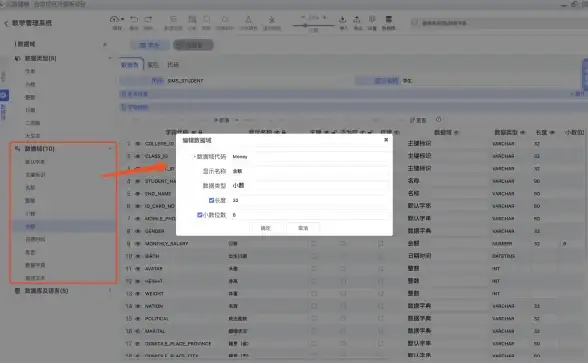Click the redo arrow icon
The image size is (588, 363).
[148, 19]
